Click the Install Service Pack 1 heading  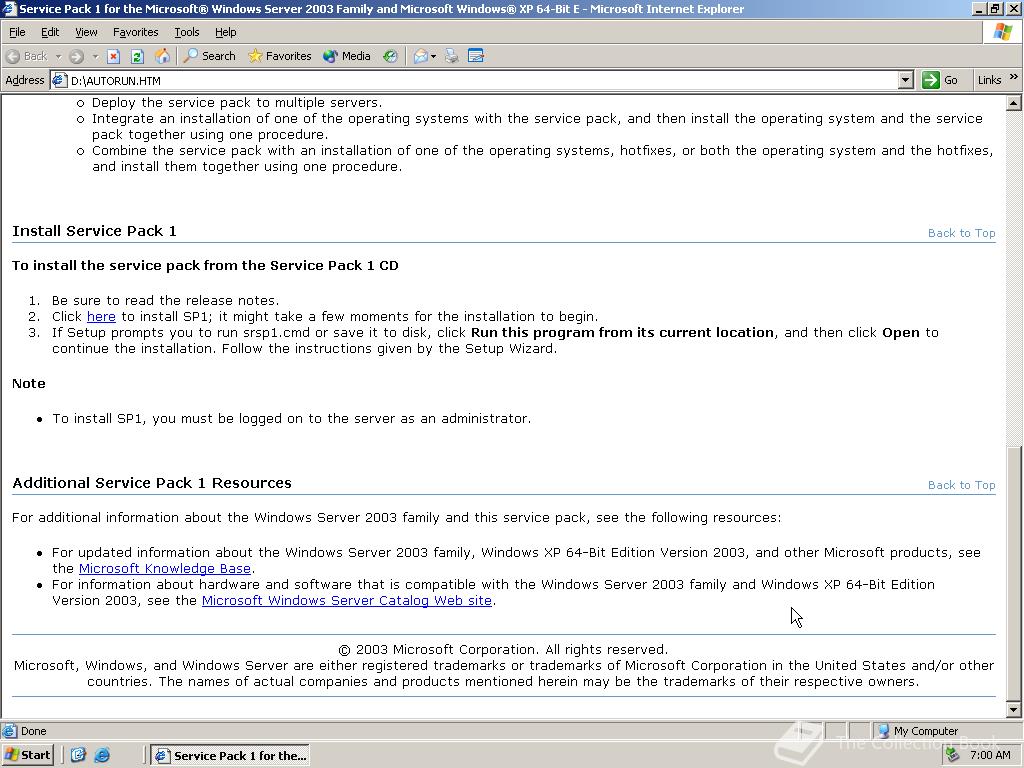coord(94,231)
